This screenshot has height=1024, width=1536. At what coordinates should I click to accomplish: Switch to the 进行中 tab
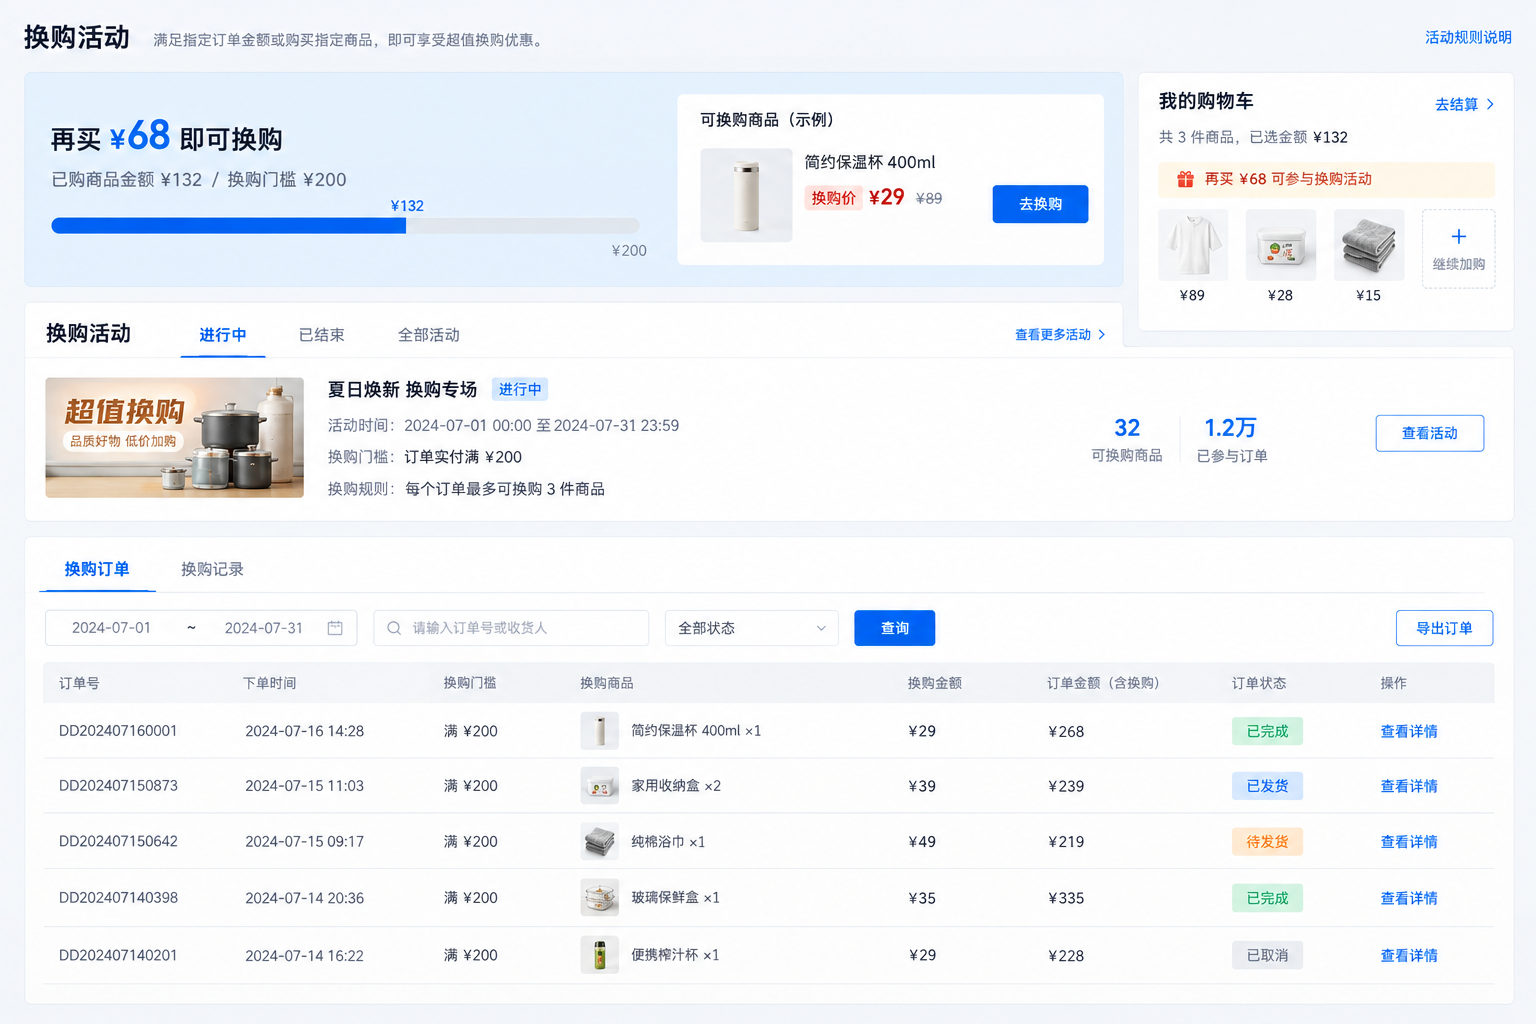[223, 335]
